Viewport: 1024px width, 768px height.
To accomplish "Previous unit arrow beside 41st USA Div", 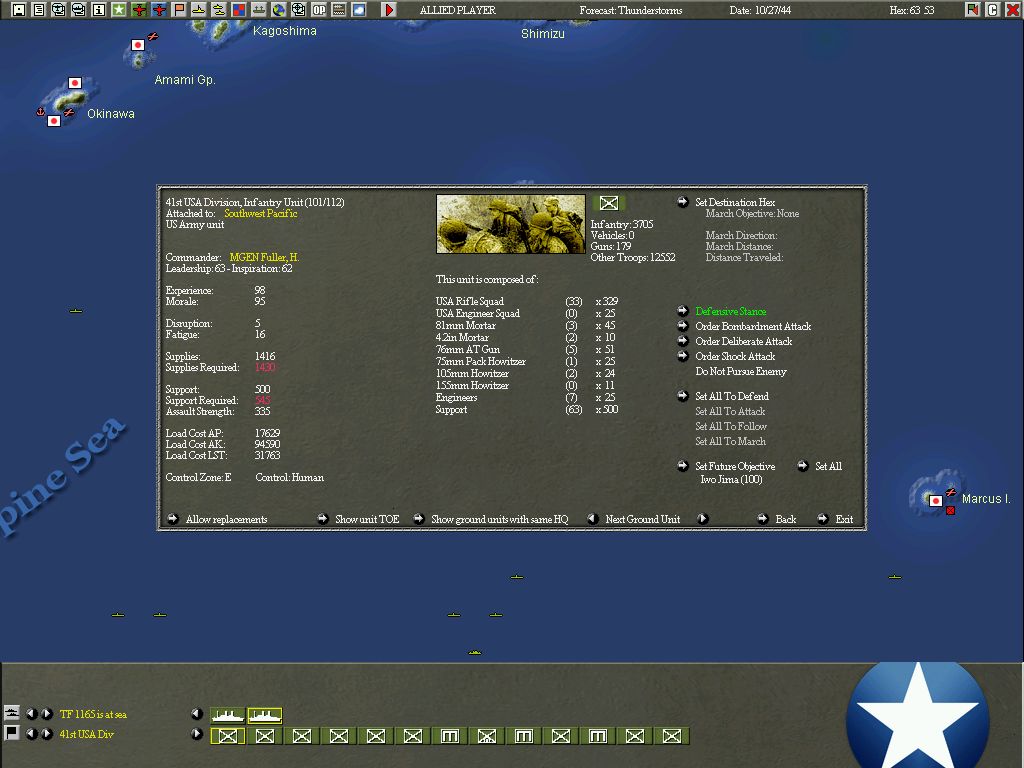I will coord(31,733).
